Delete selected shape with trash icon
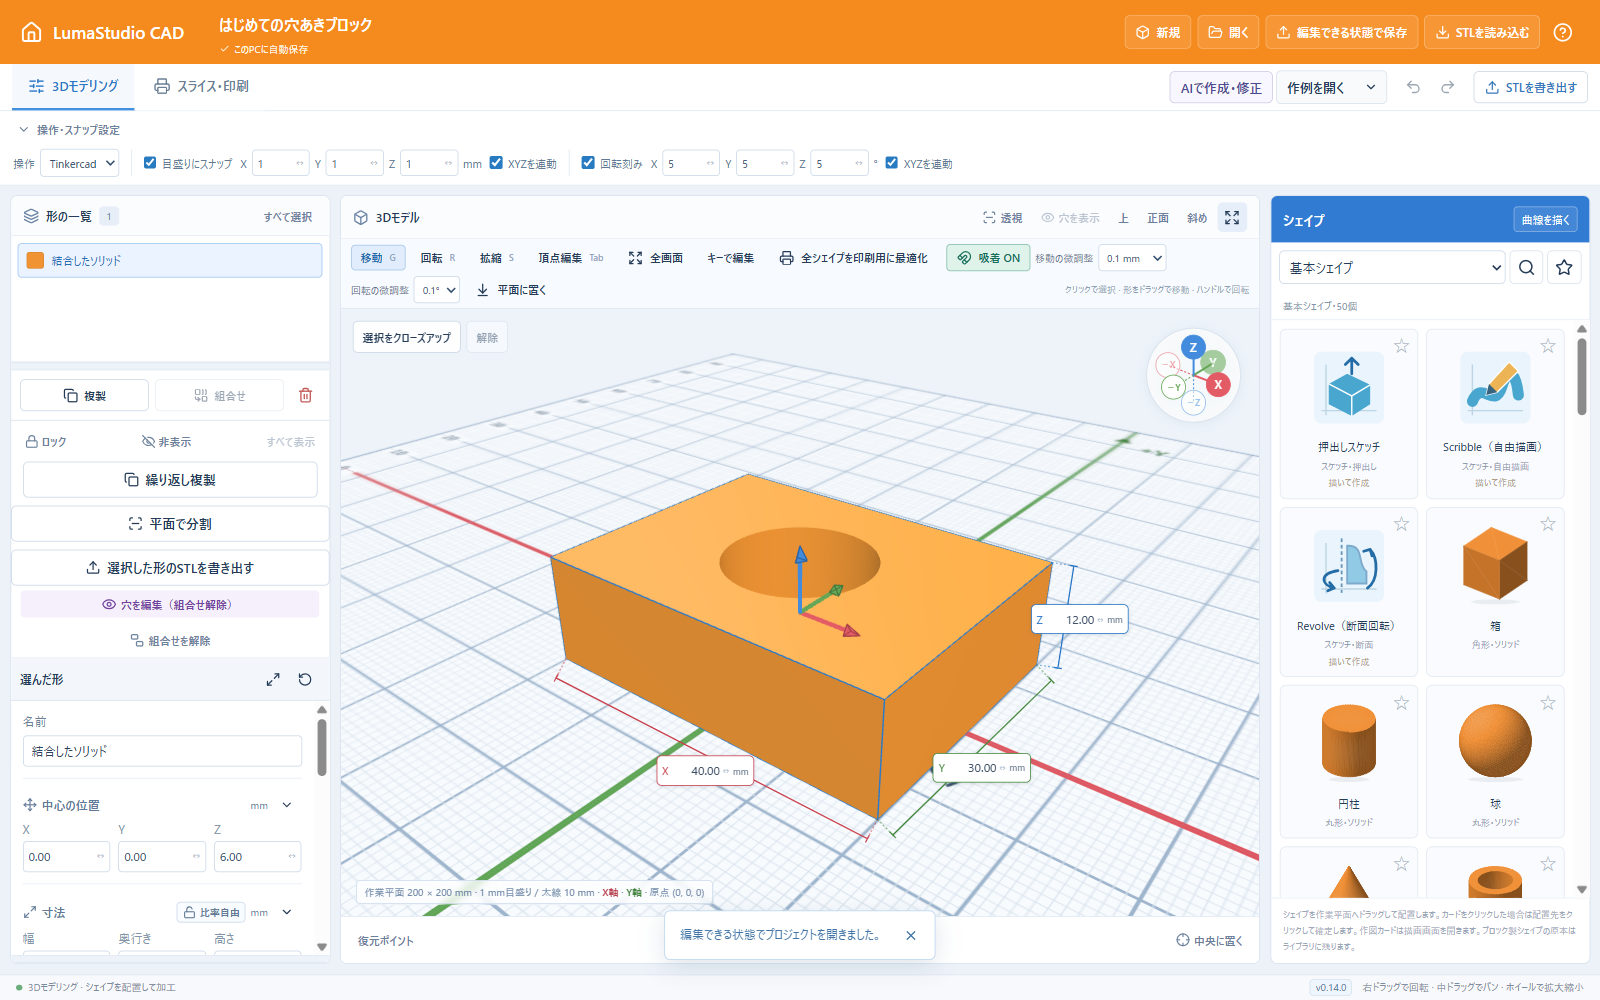The image size is (1600, 1000). click(x=306, y=395)
